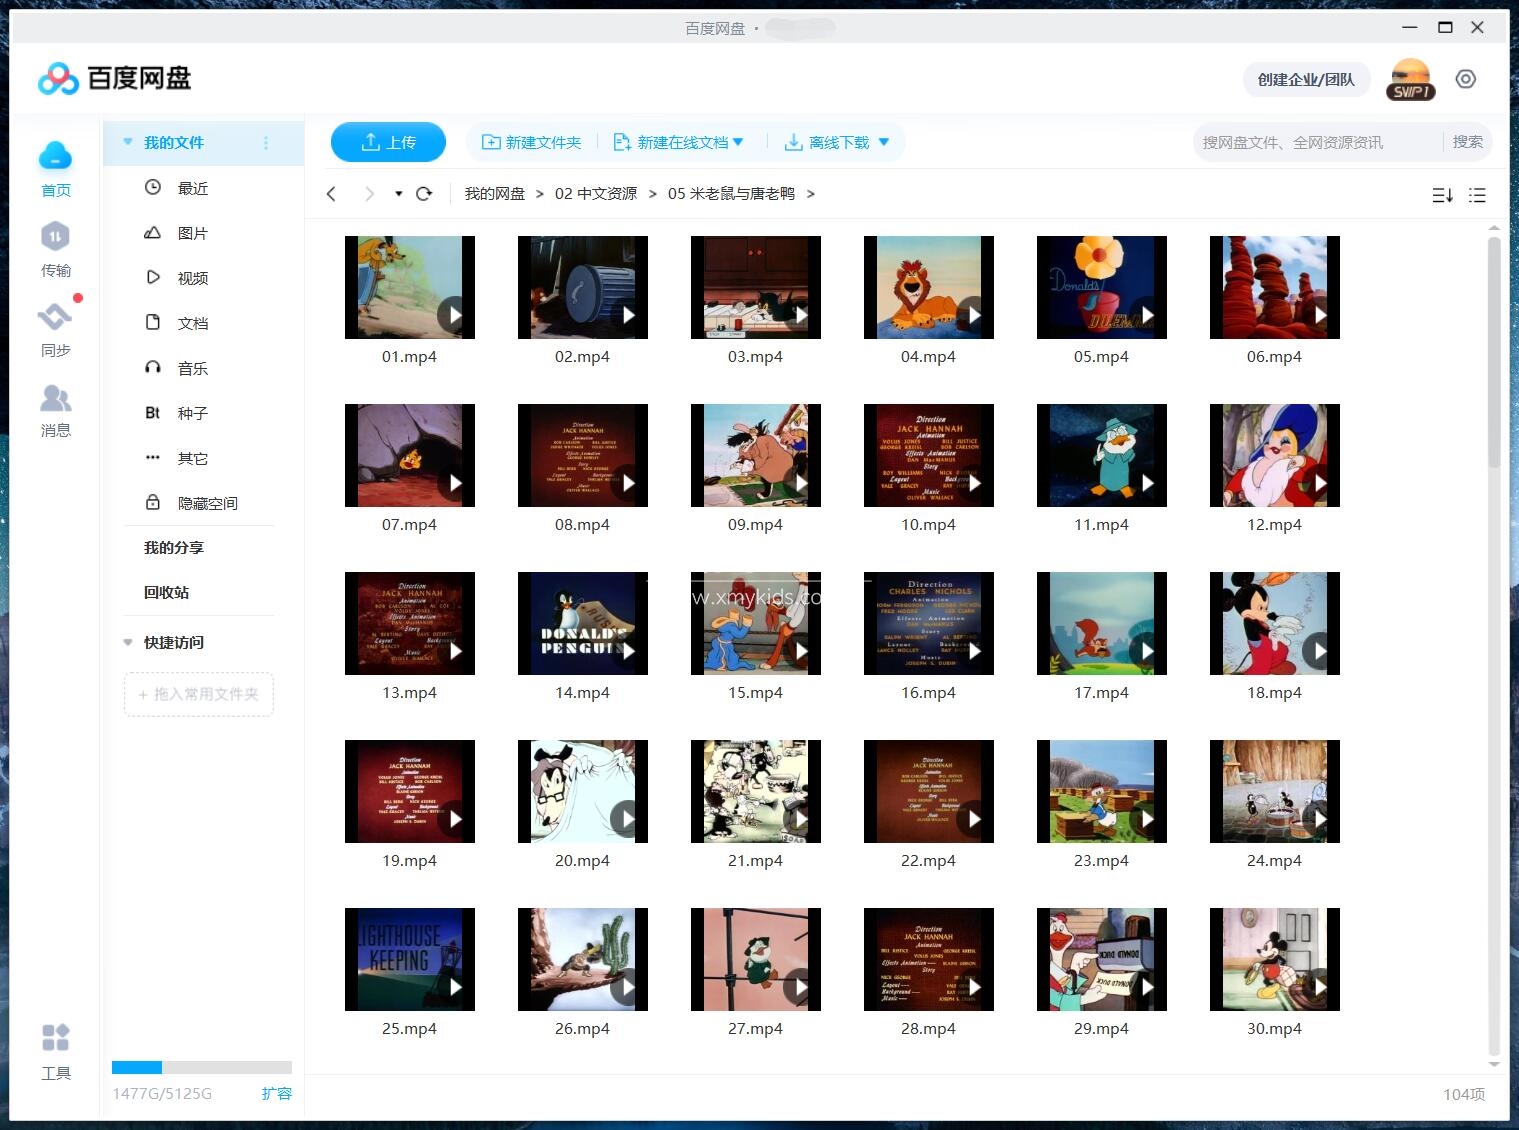Screen dimensions: 1519x1130
Task: Collapse the 我的文件 tree section
Action: click(x=128, y=142)
